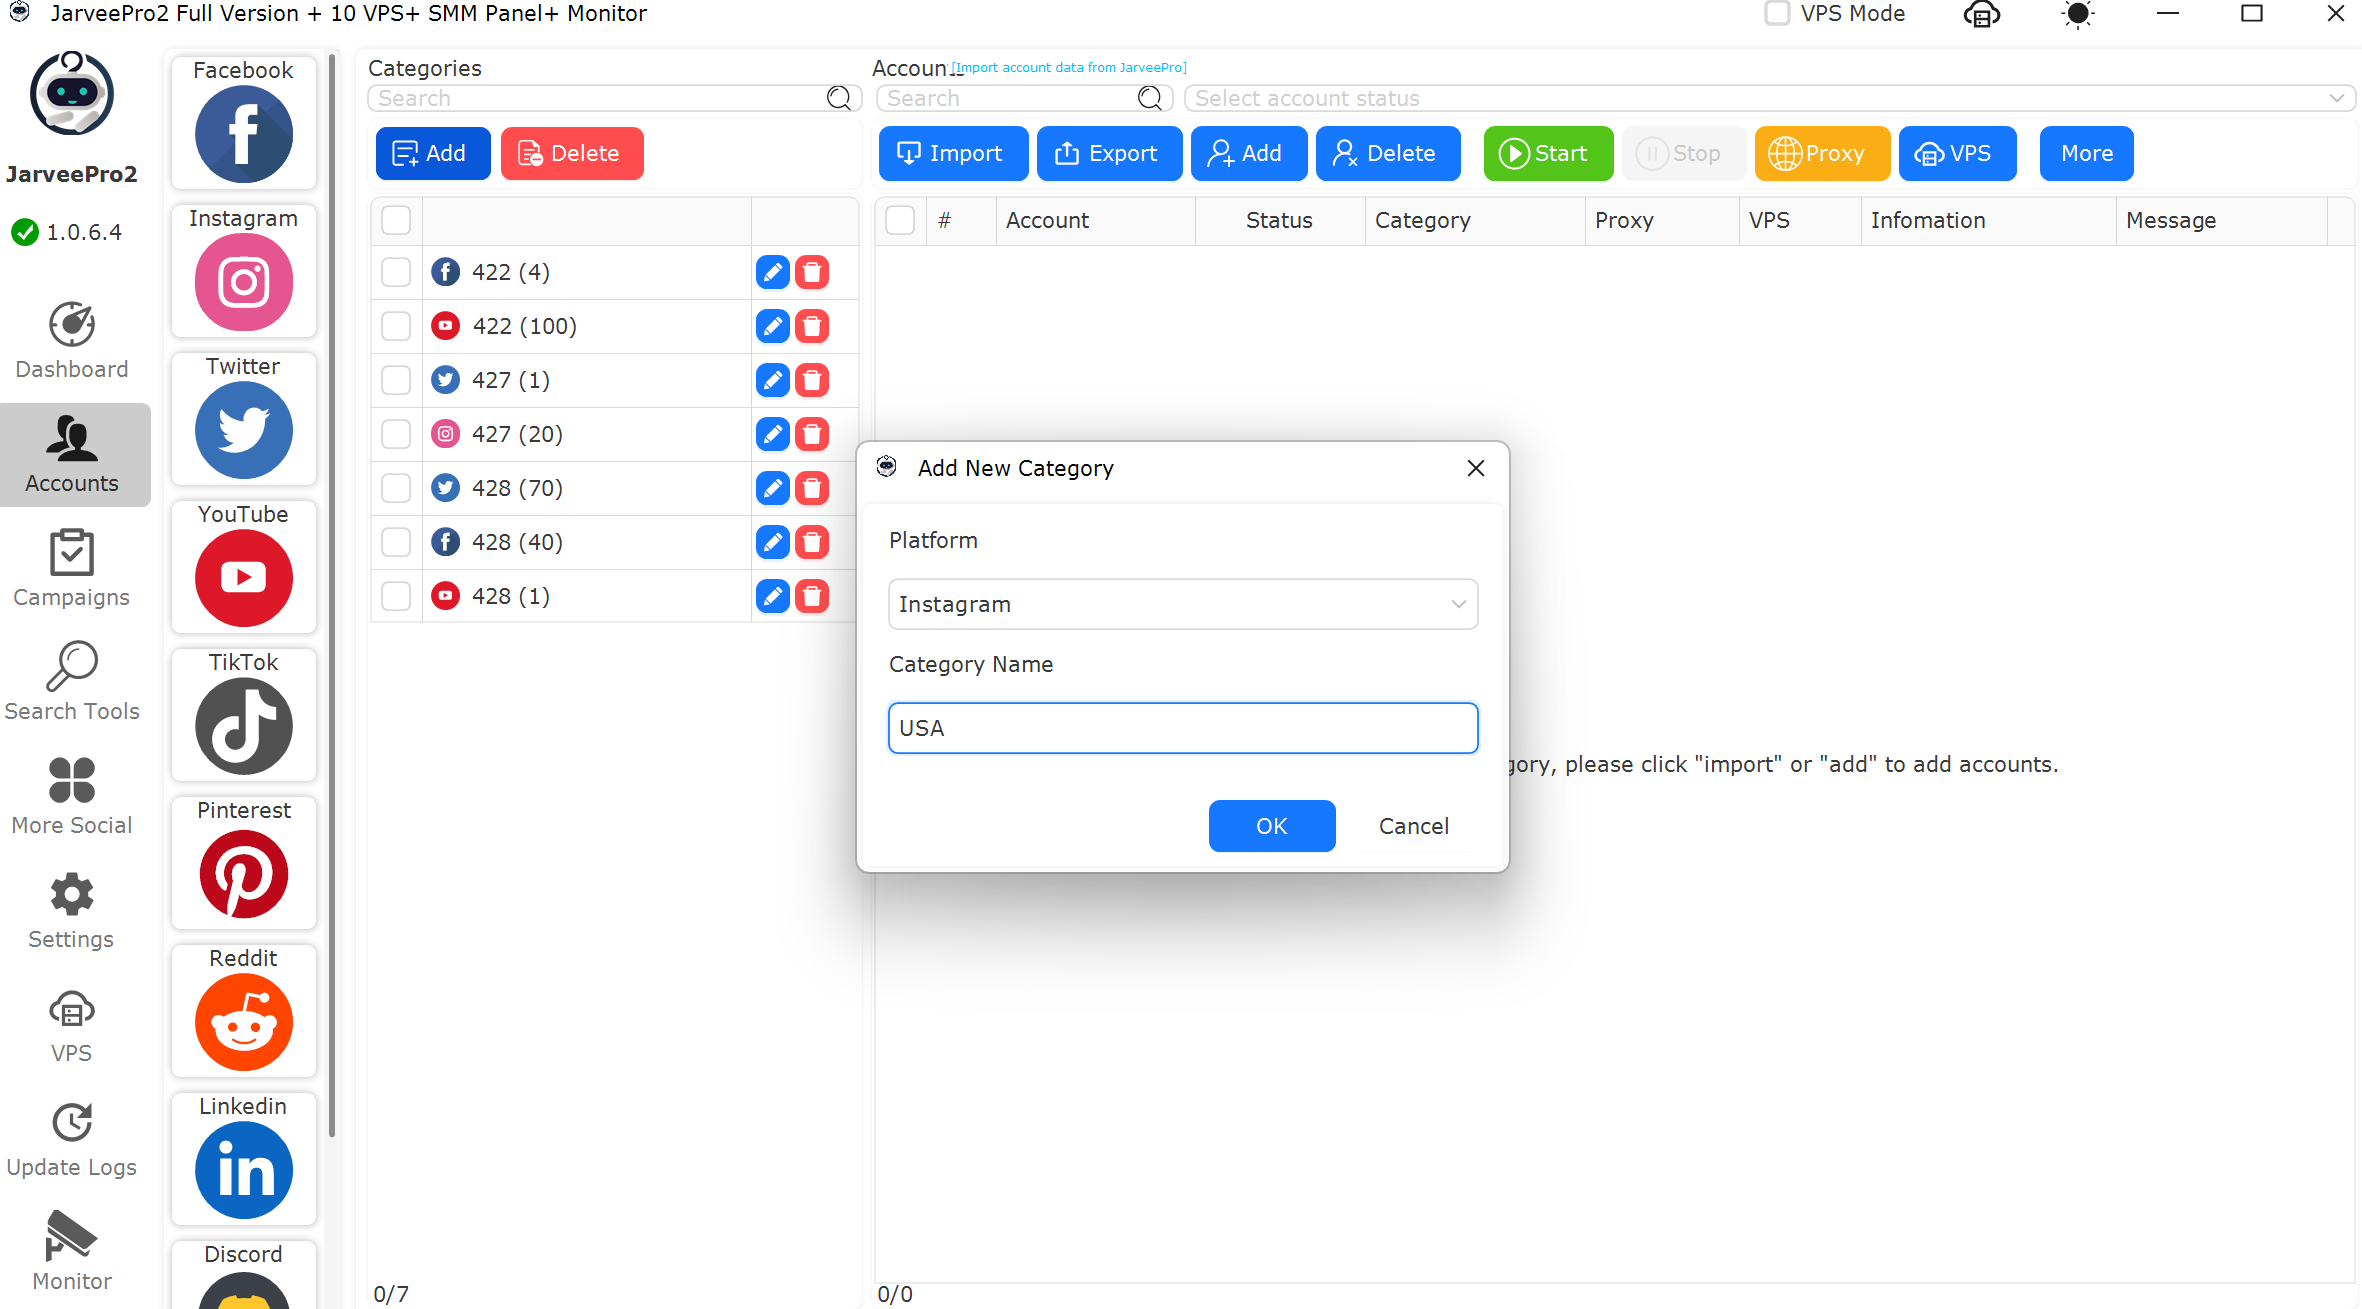
Task: Click the Accounts Search input field
Action: click(1024, 98)
